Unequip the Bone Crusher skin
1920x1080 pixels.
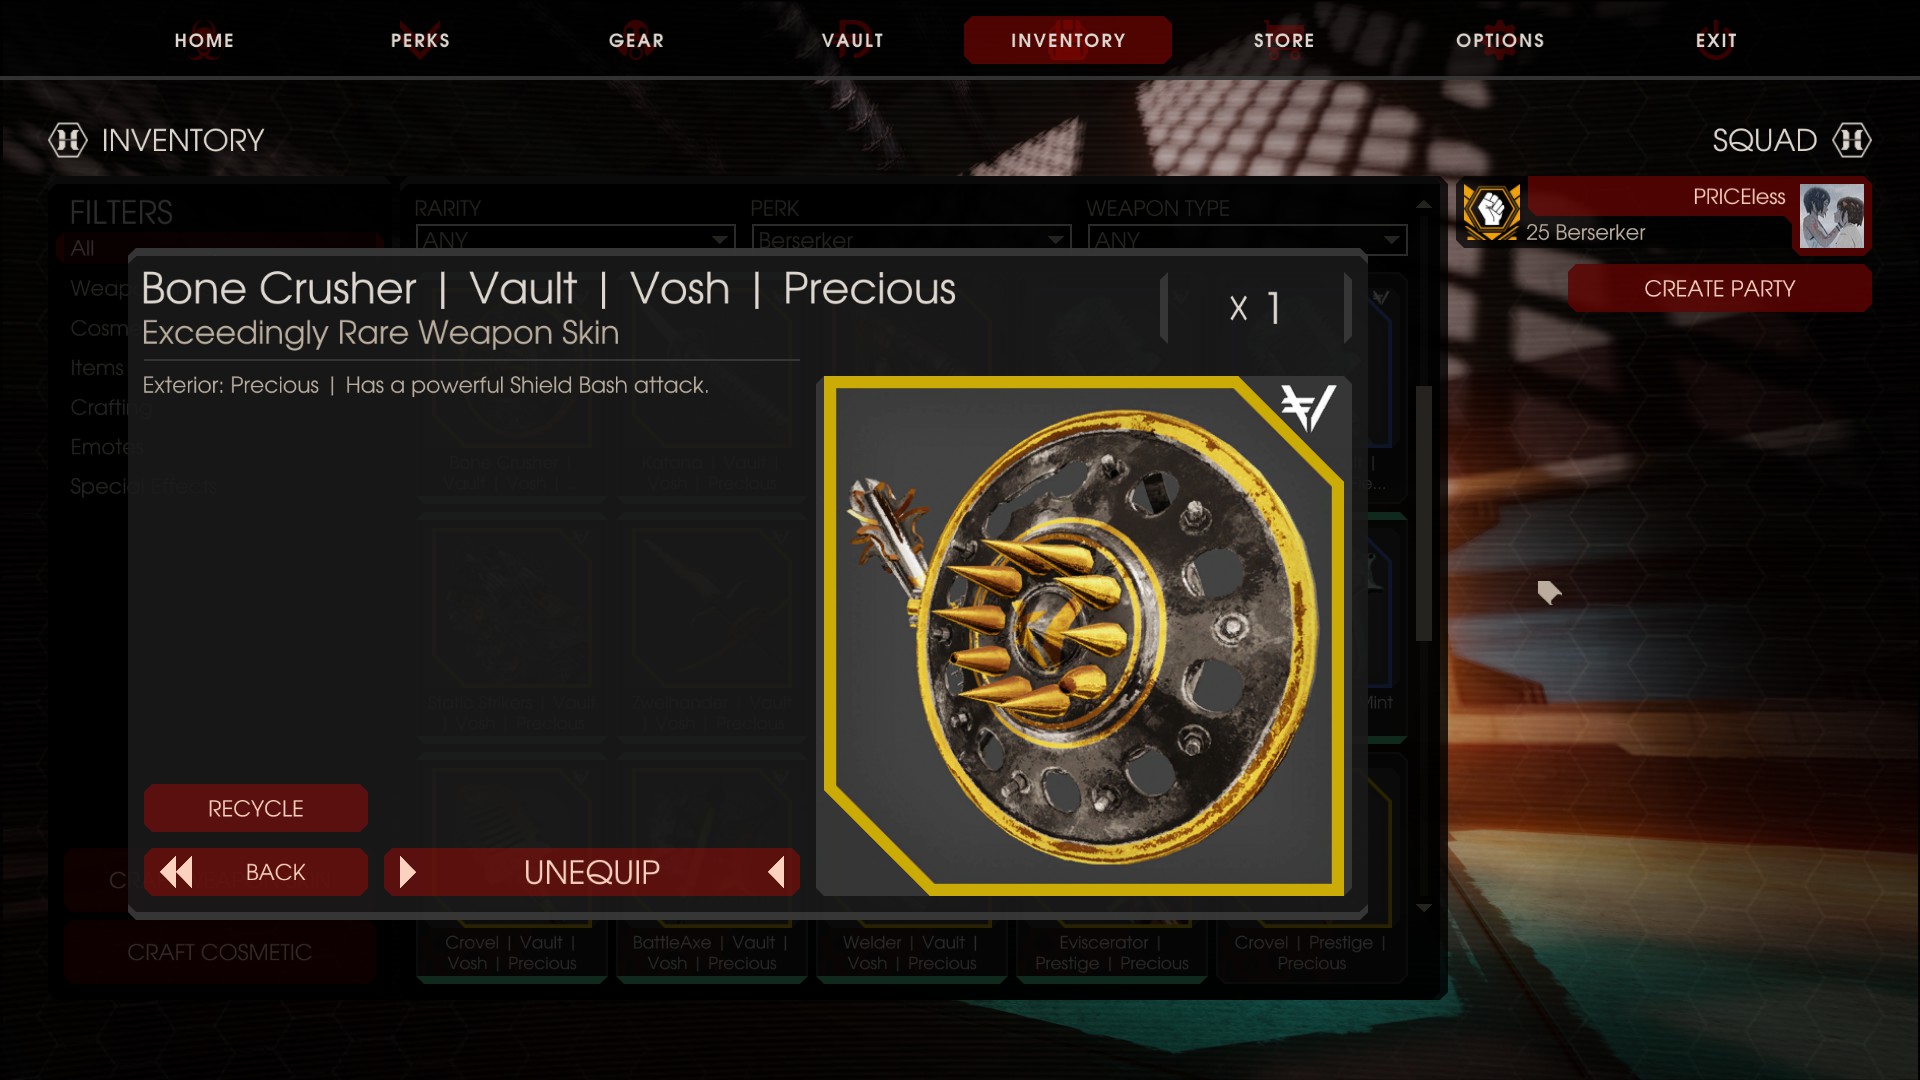click(x=592, y=872)
